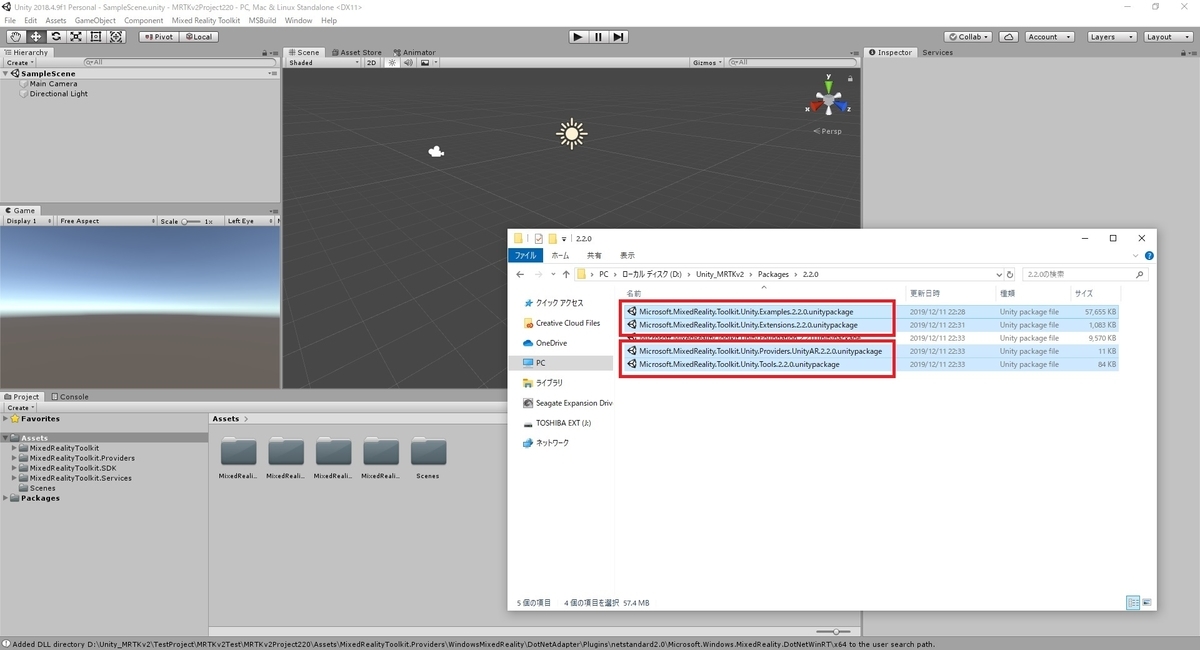
Task: Toggle Pivot/Center handle position
Action: tap(158, 36)
